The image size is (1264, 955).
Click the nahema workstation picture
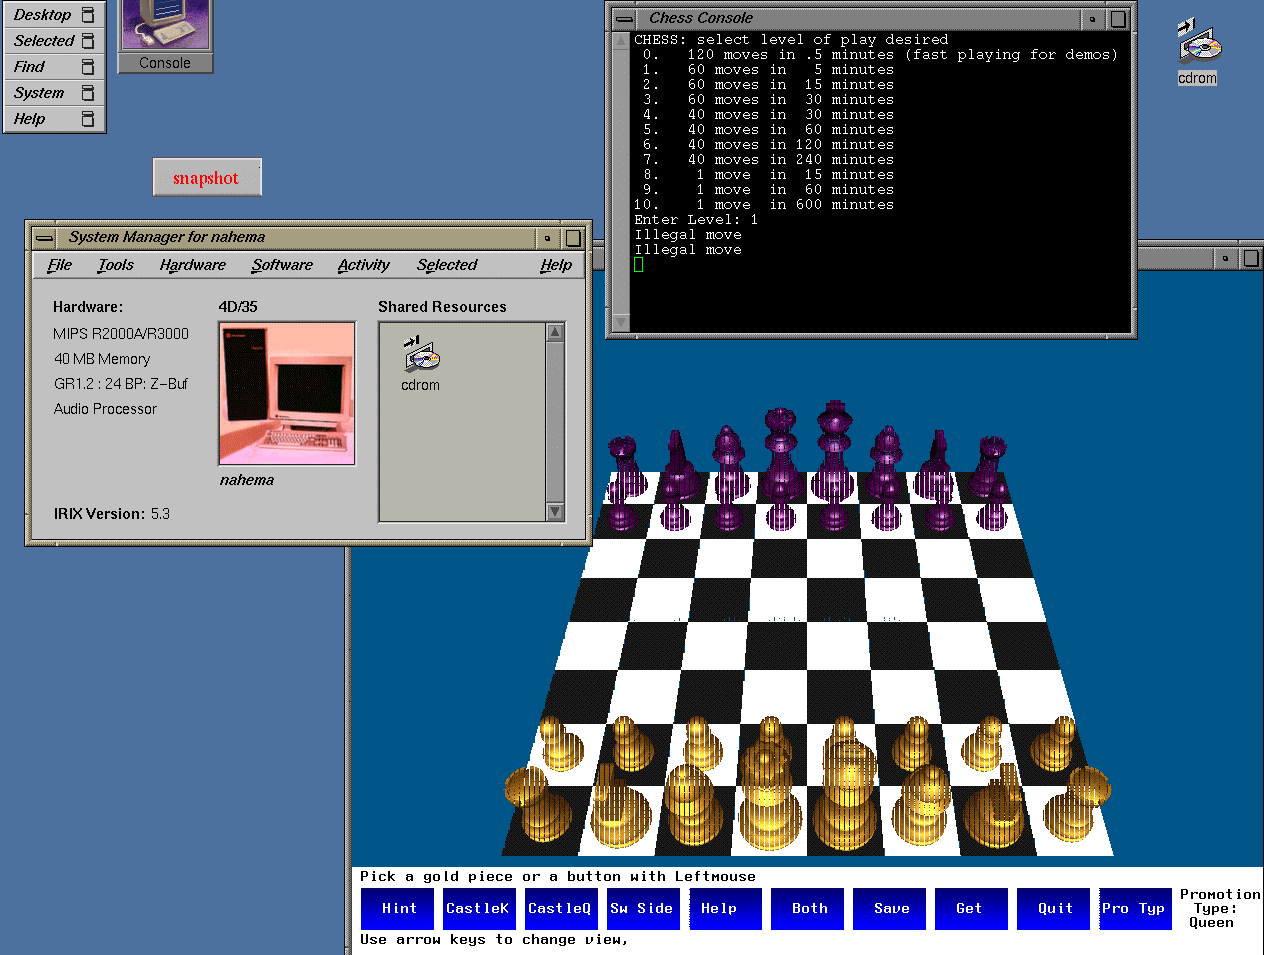(287, 393)
